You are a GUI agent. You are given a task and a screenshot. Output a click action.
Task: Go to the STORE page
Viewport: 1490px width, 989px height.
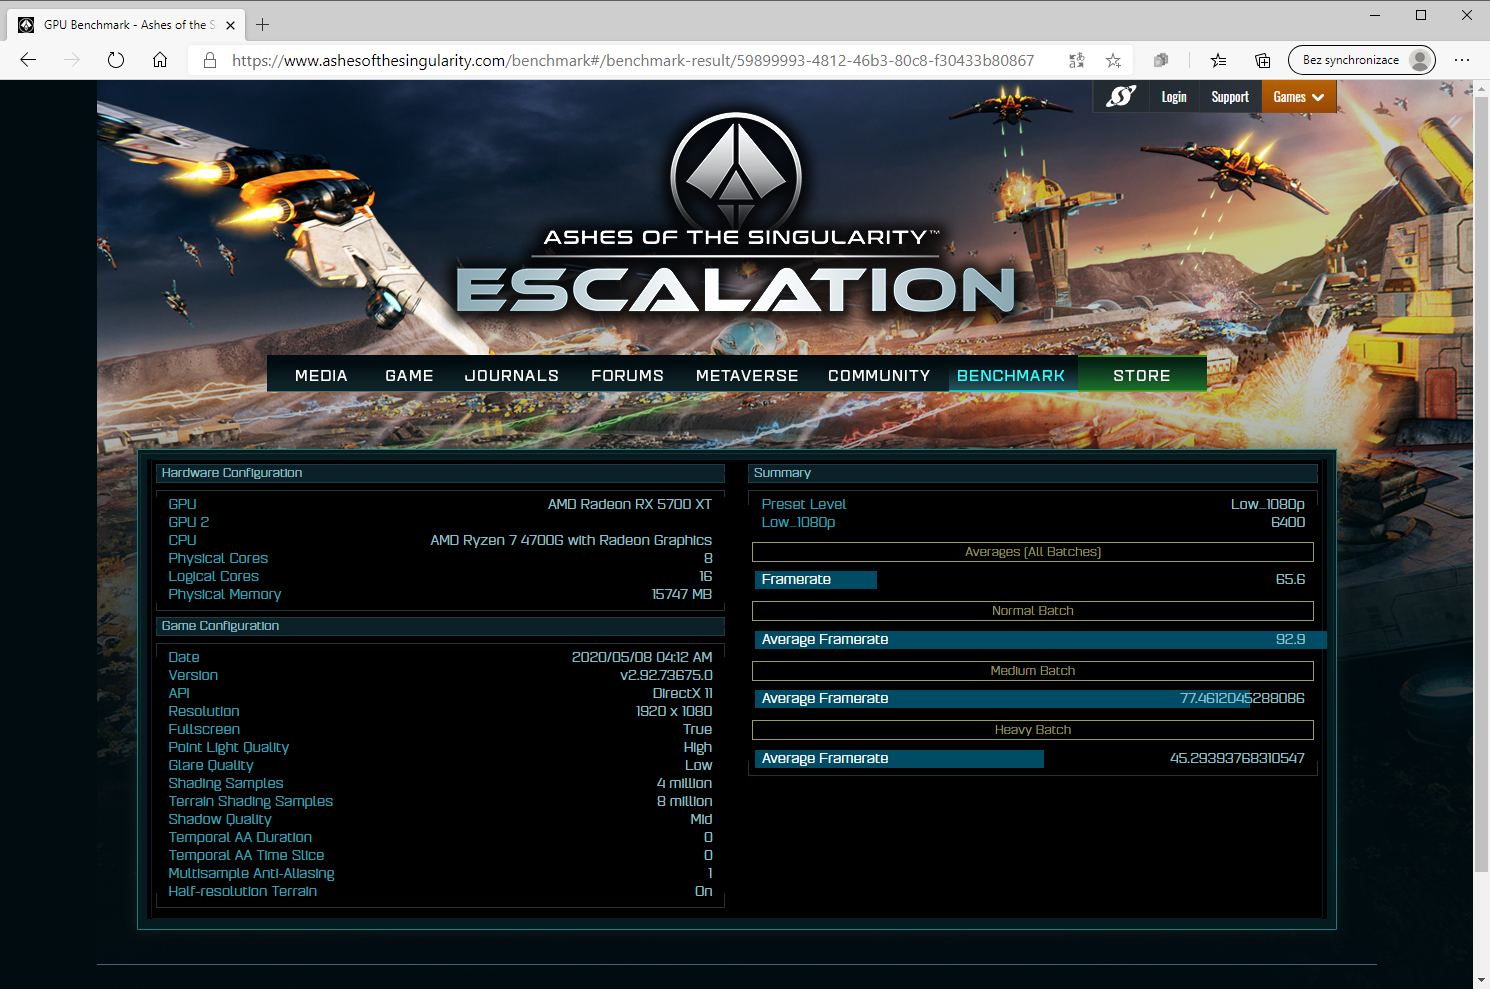coord(1142,375)
